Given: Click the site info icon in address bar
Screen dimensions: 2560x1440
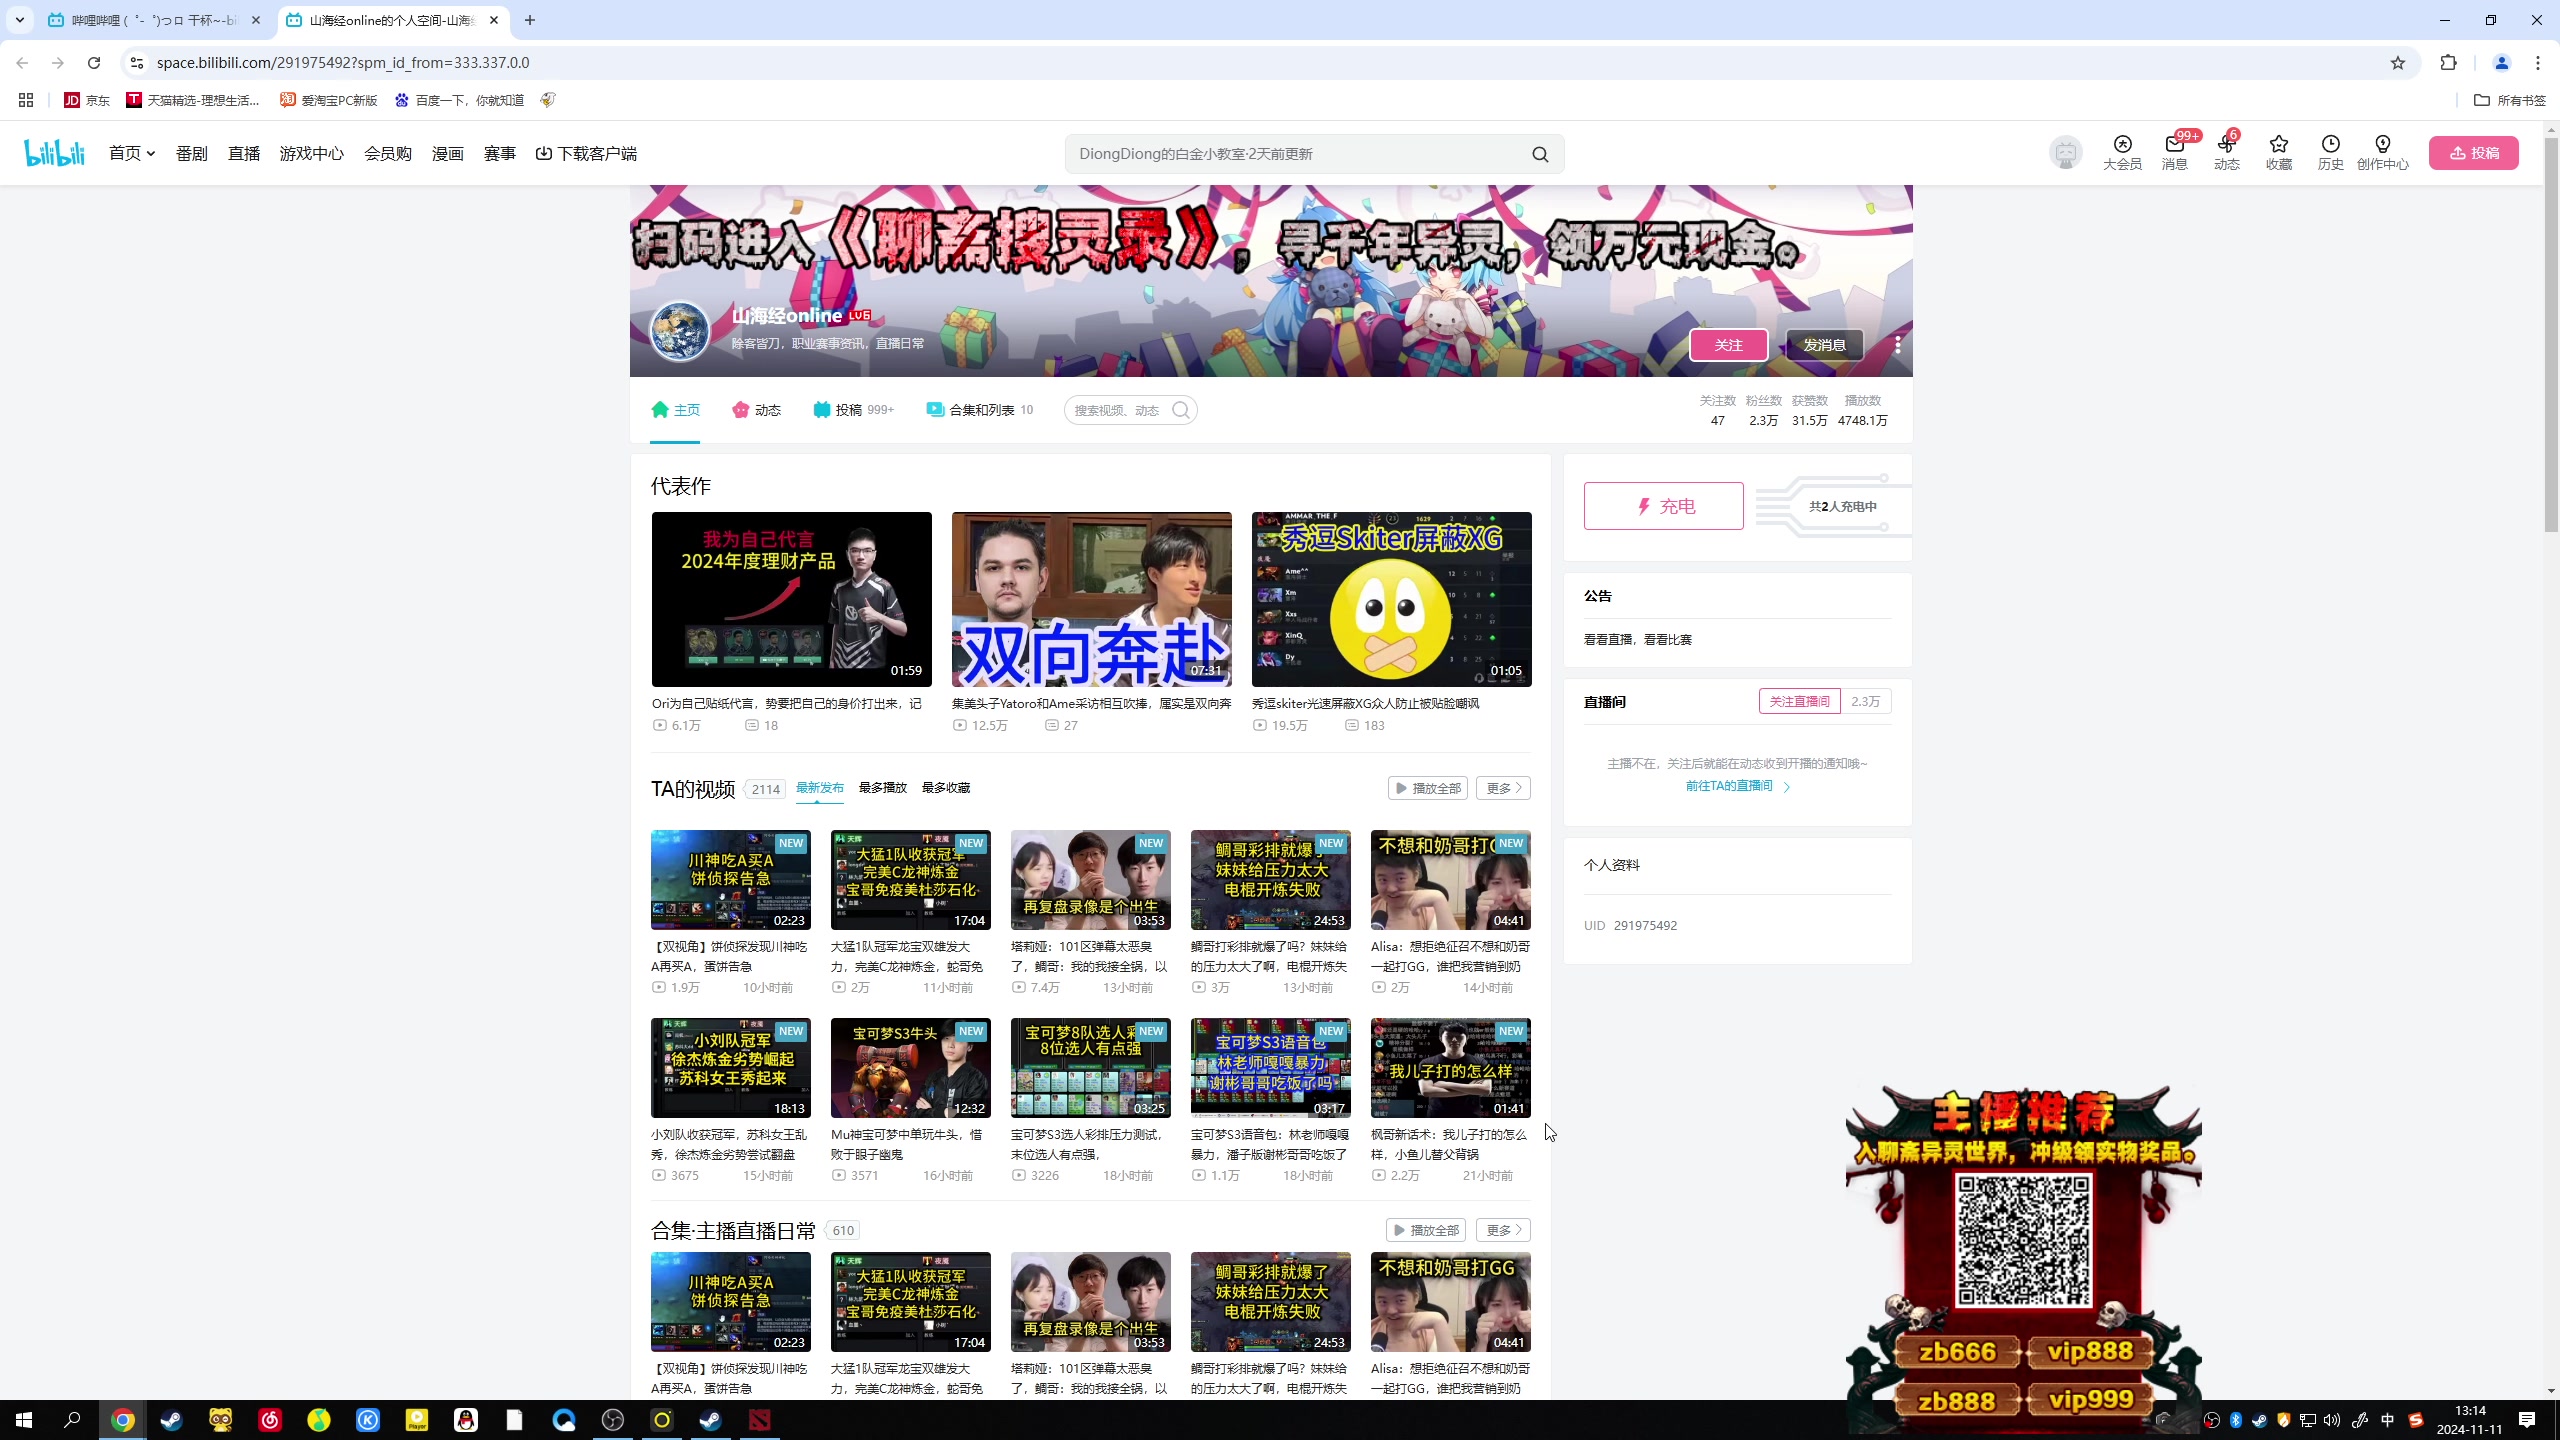Looking at the screenshot, I should tap(137, 63).
